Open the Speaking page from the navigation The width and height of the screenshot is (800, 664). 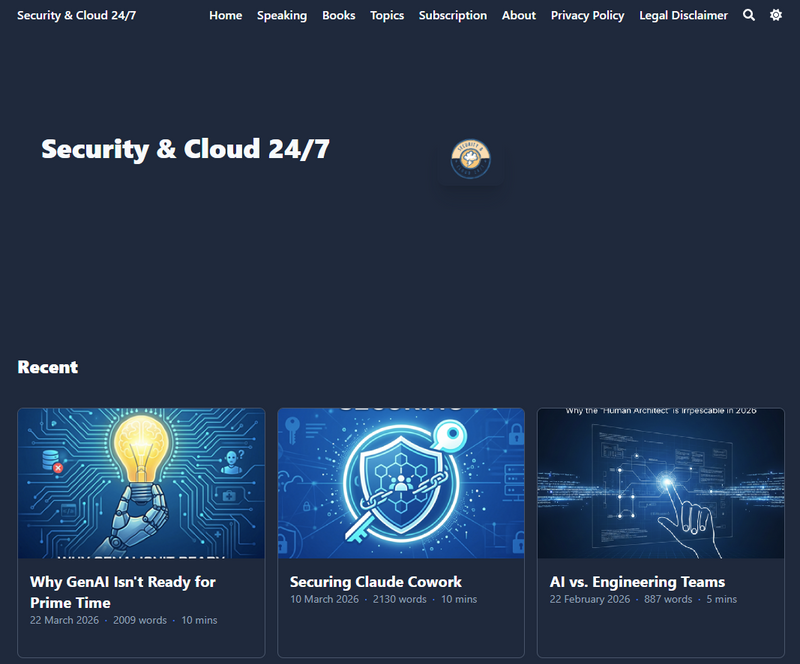(x=282, y=15)
